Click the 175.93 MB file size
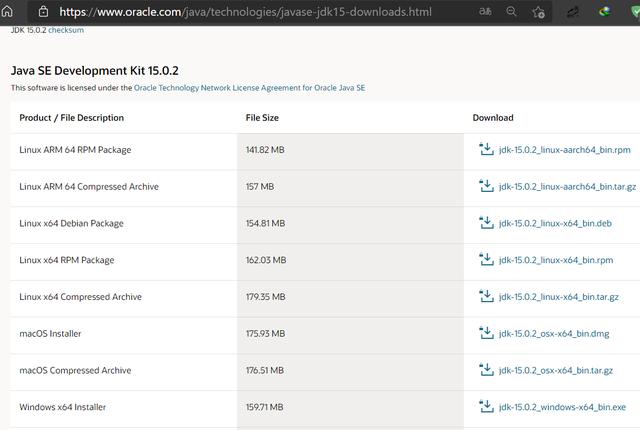640x430 pixels. 265,333
